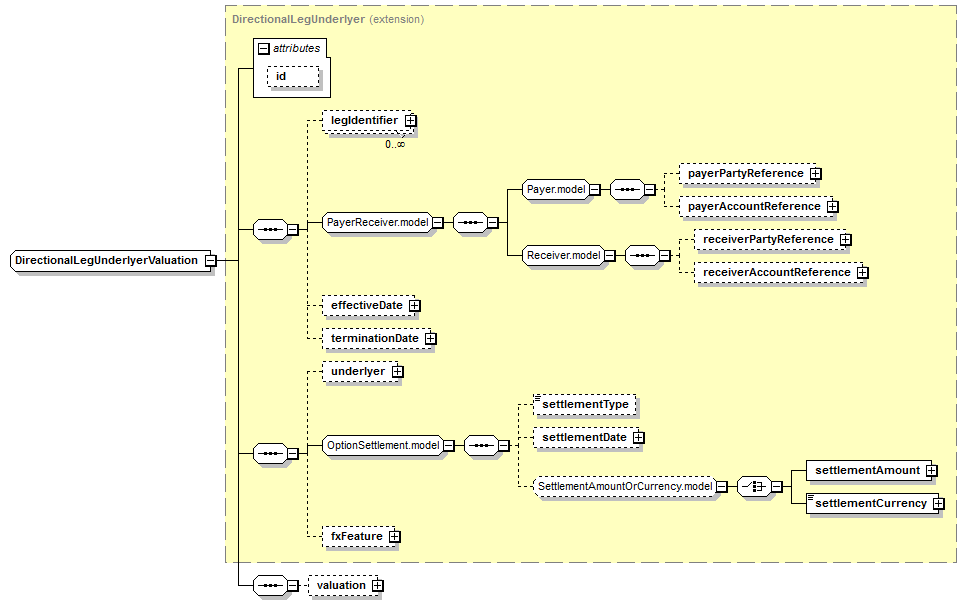This screenshot has width=967, height=605.
Task: Click the sequence icon after OptionSettlement.model
Action: point(481,446)
